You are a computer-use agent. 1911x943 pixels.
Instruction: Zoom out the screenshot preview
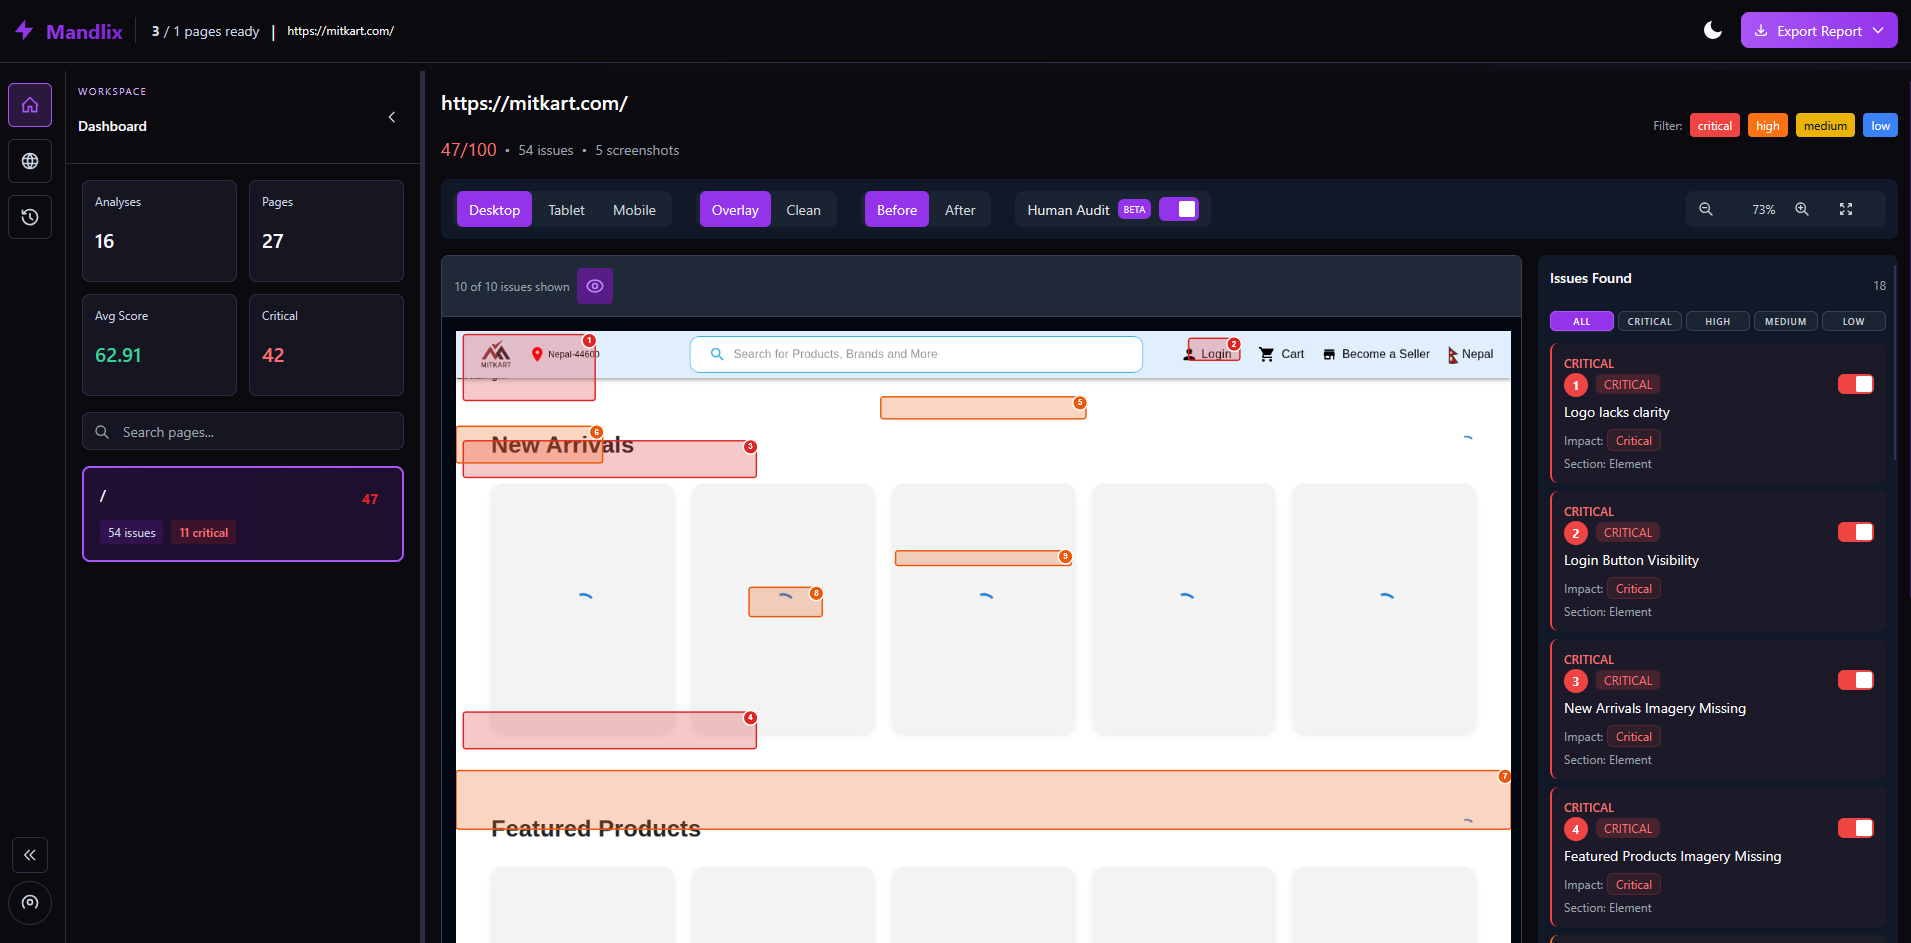coord(1706,209)
